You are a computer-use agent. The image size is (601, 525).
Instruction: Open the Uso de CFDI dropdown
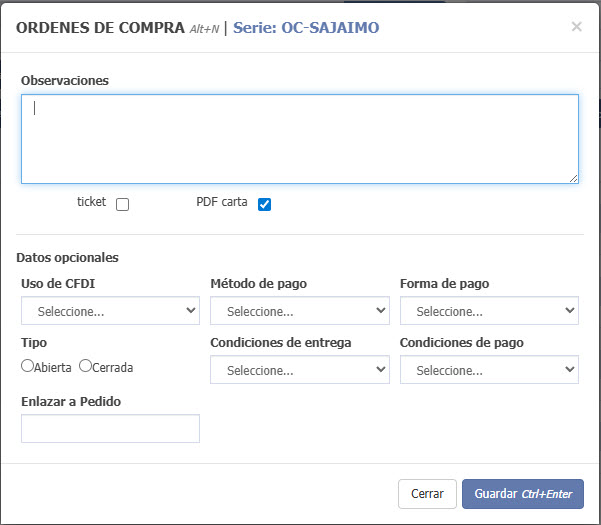[x=110, y=310]
